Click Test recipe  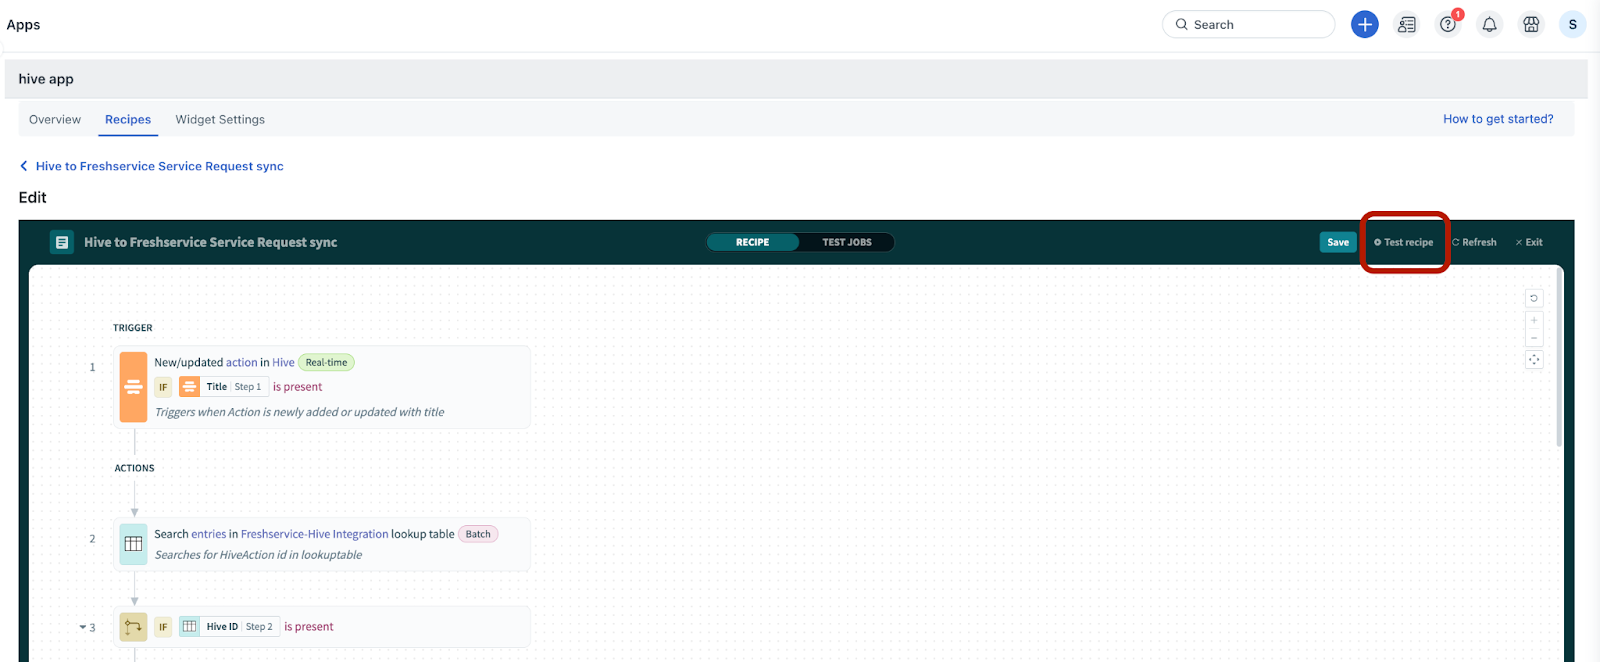pos(1404,242)
